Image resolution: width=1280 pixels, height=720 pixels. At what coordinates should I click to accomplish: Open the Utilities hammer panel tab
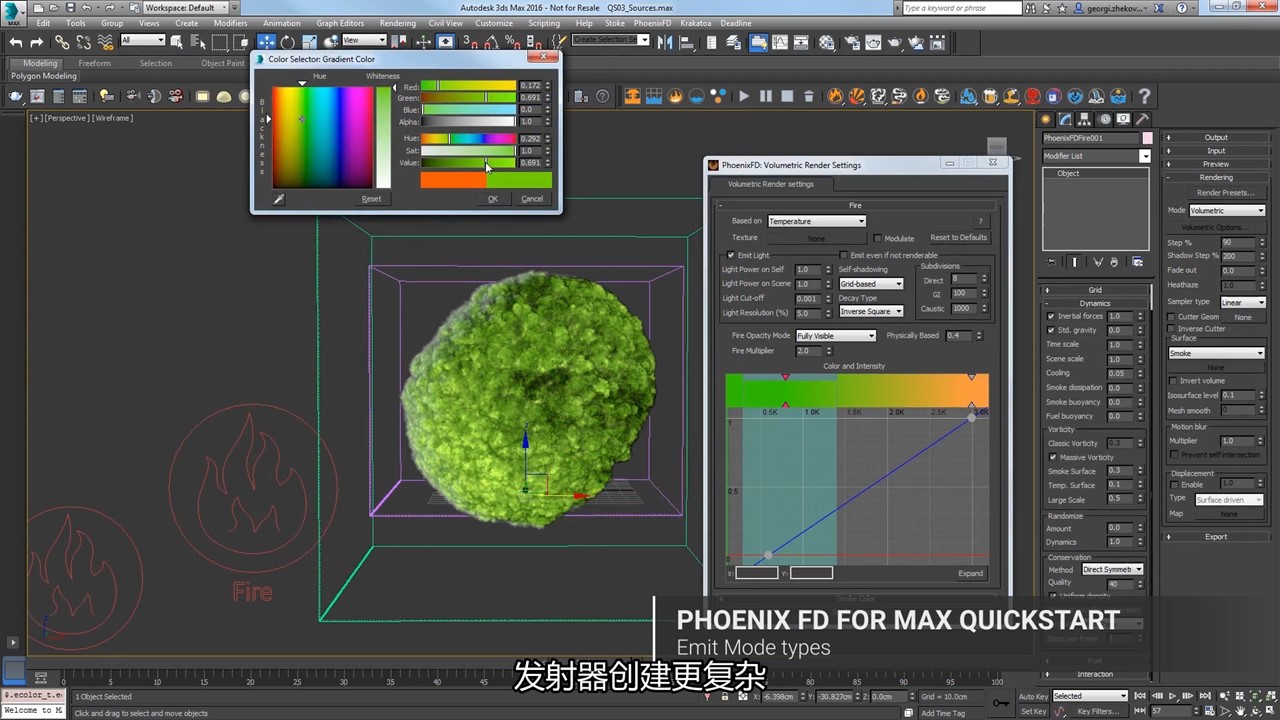(x=1140, y=119)
